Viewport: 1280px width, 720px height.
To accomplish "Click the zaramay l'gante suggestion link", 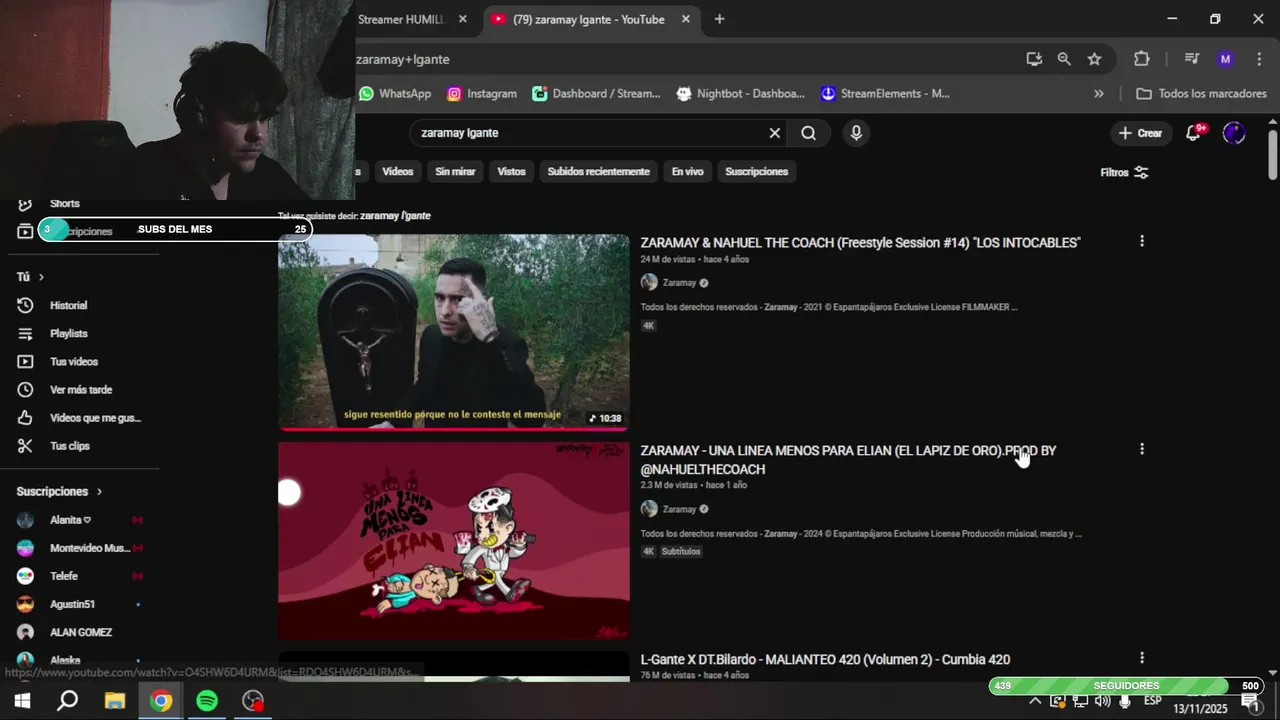I will pos(395,215).
